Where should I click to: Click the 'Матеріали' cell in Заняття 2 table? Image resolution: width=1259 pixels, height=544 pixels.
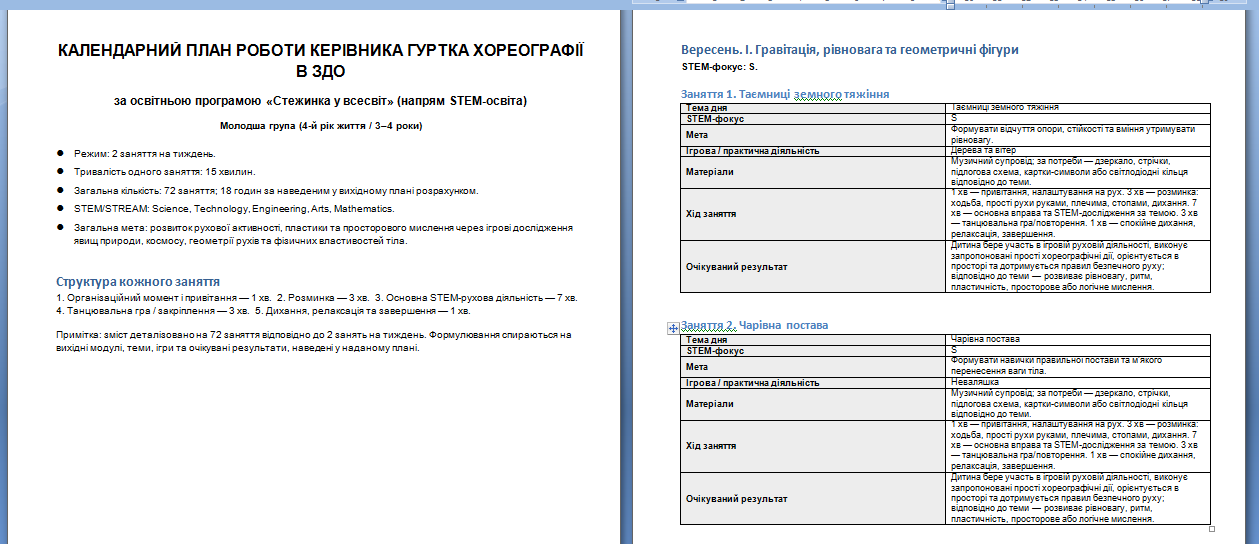tap(813, 404)
